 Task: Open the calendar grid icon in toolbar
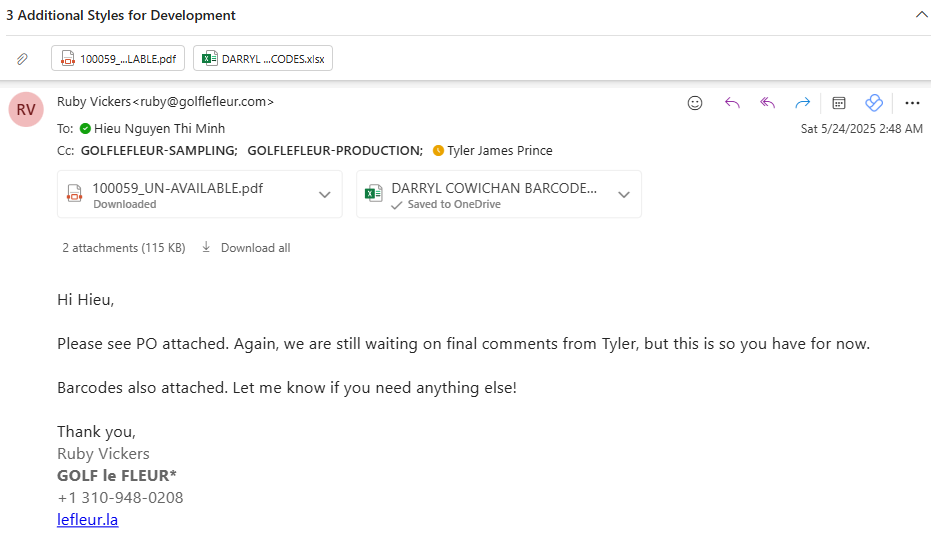coord(838,103)
